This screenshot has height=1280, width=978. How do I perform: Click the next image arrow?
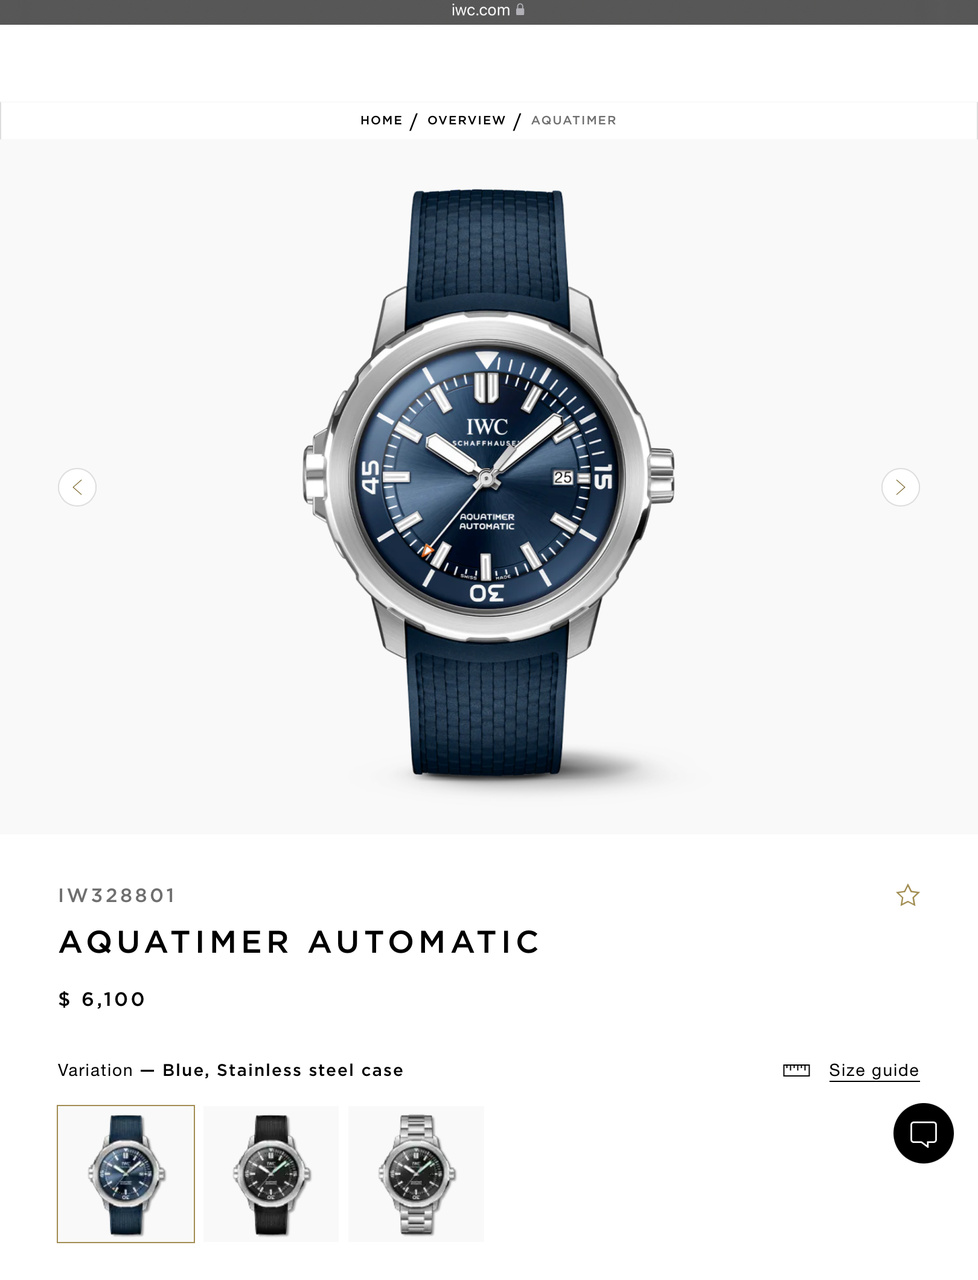(900, 487)
